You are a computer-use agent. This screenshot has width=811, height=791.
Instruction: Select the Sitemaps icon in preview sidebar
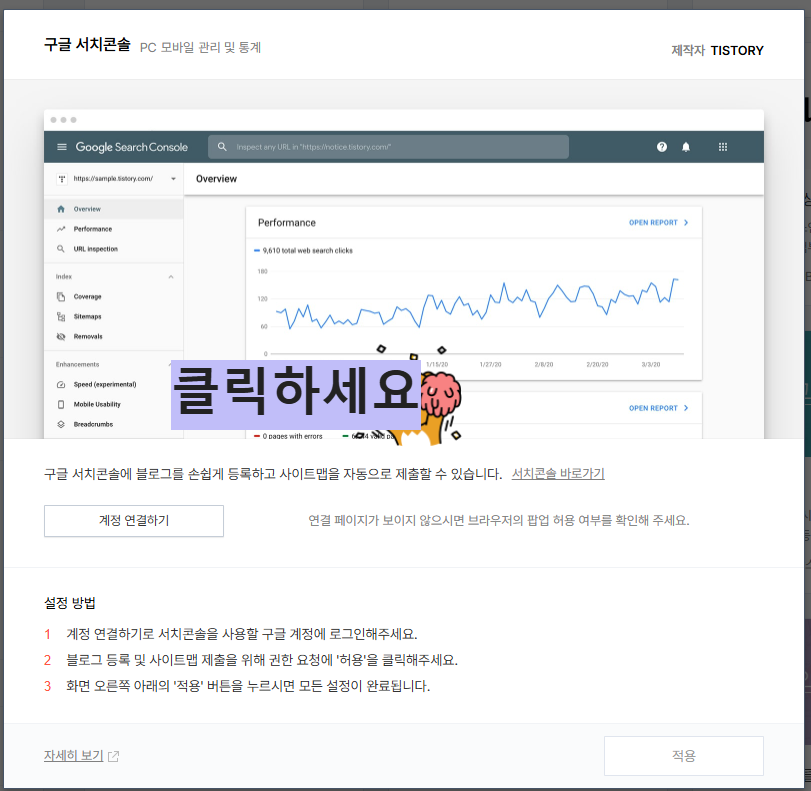click(61, 317)
